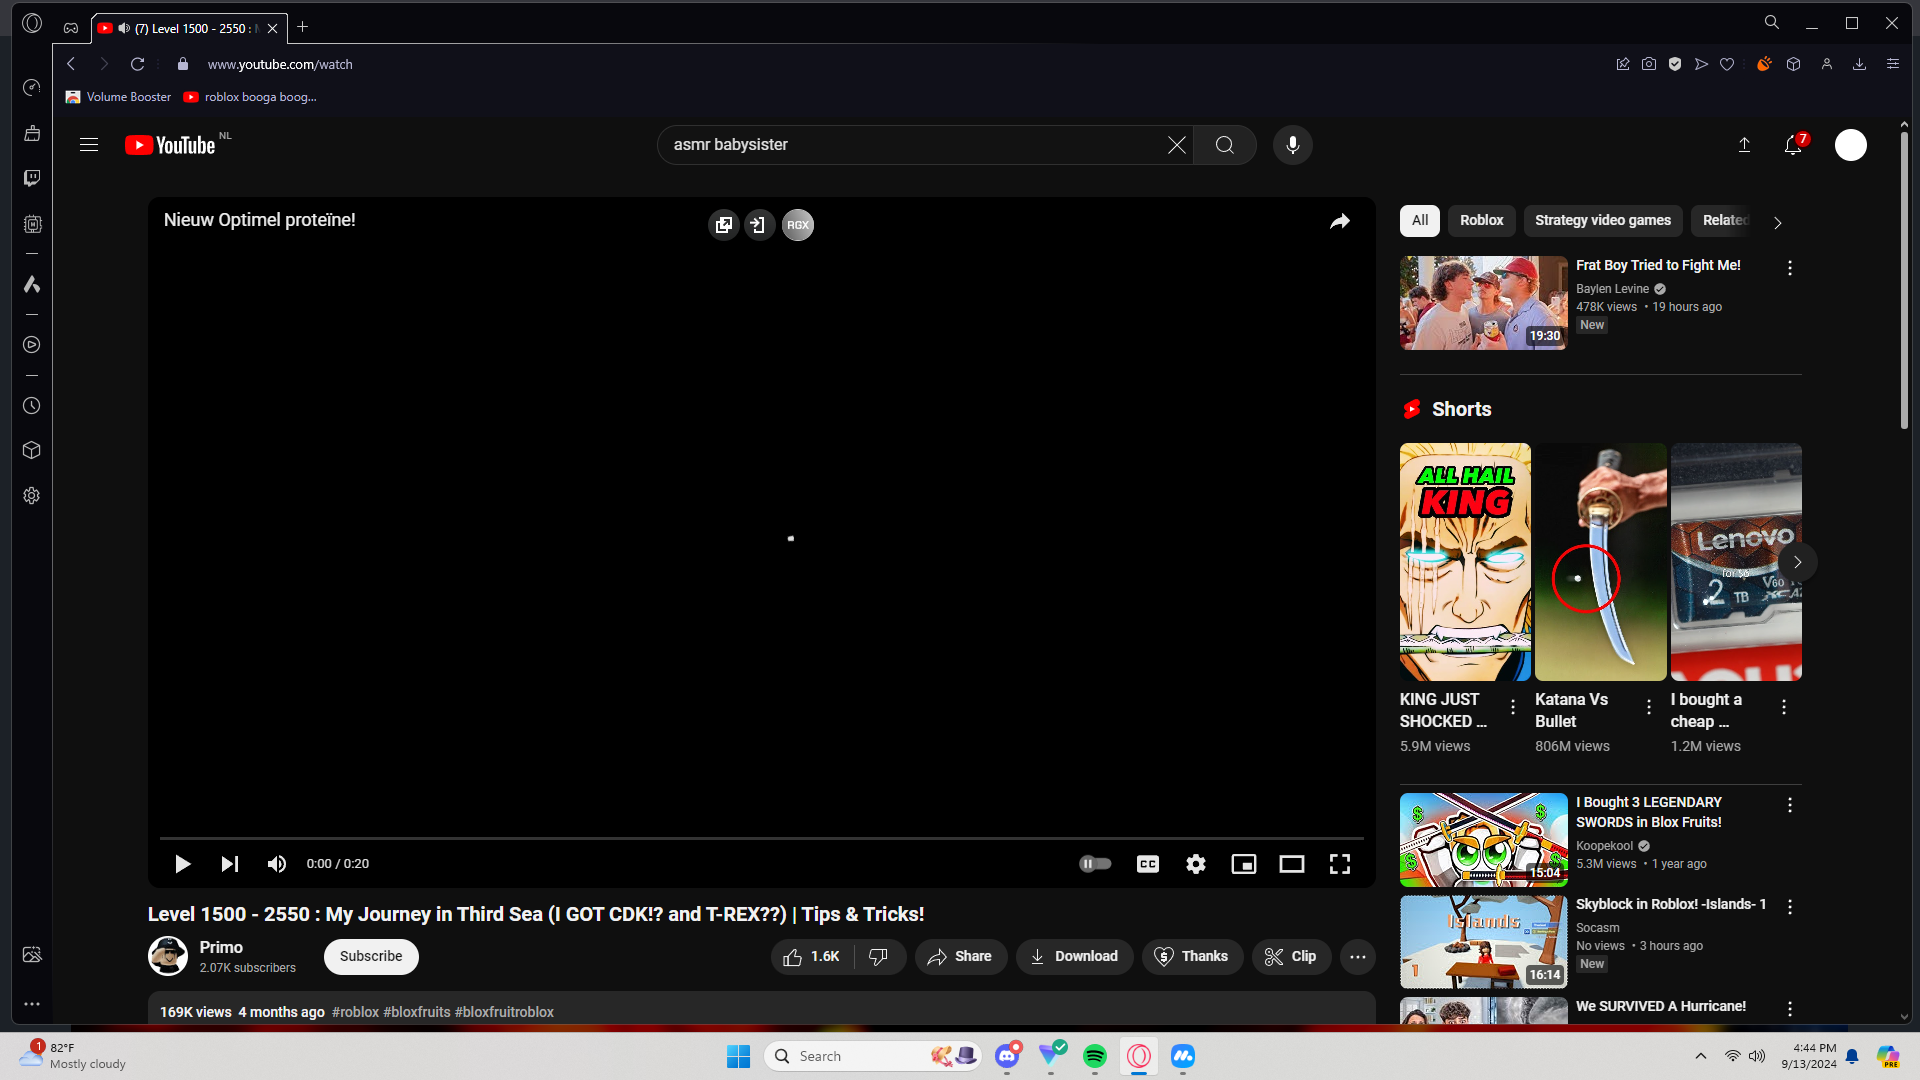1920x1080 pixels.
Task: Toggle closed captions on the video
Action: coord(1148,864)
